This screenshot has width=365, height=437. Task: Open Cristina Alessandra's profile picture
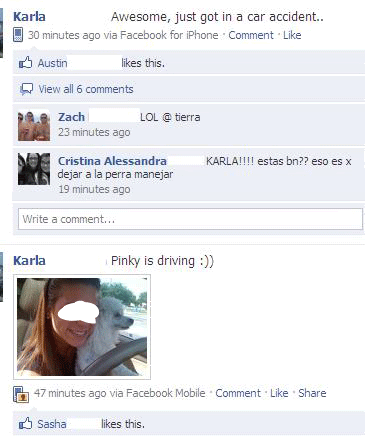tap(34, 169)
